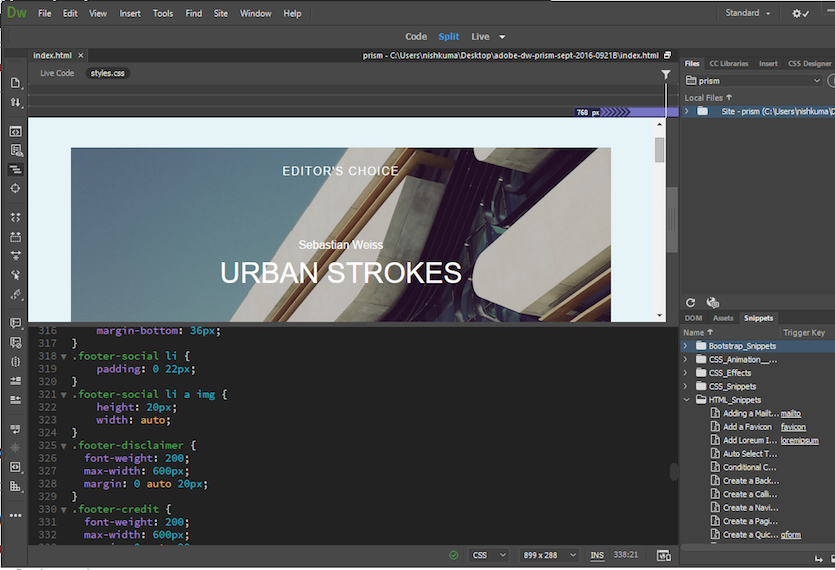Switch to the CC Libraries tab
The image size is (835, 570).
728,63
